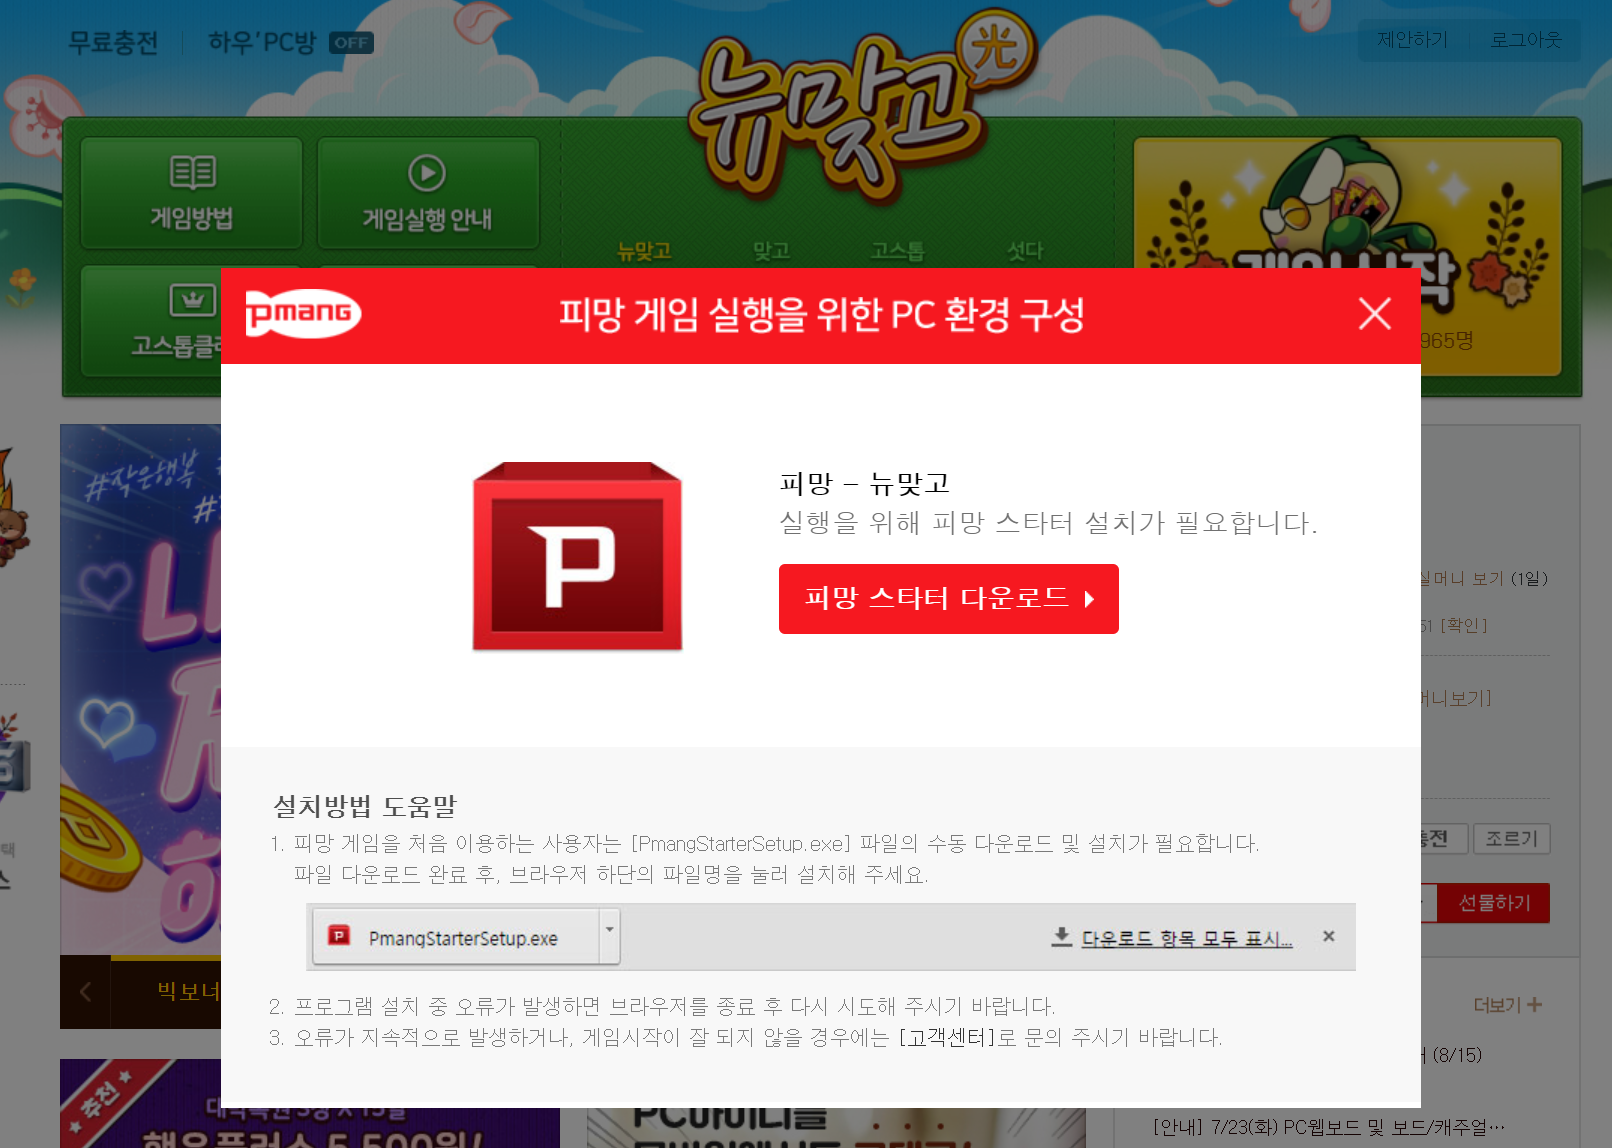Viewport: 1612px width, 1148px height.
Task: Open the 고객센터 link in help text
Action: click(947, 1037)
